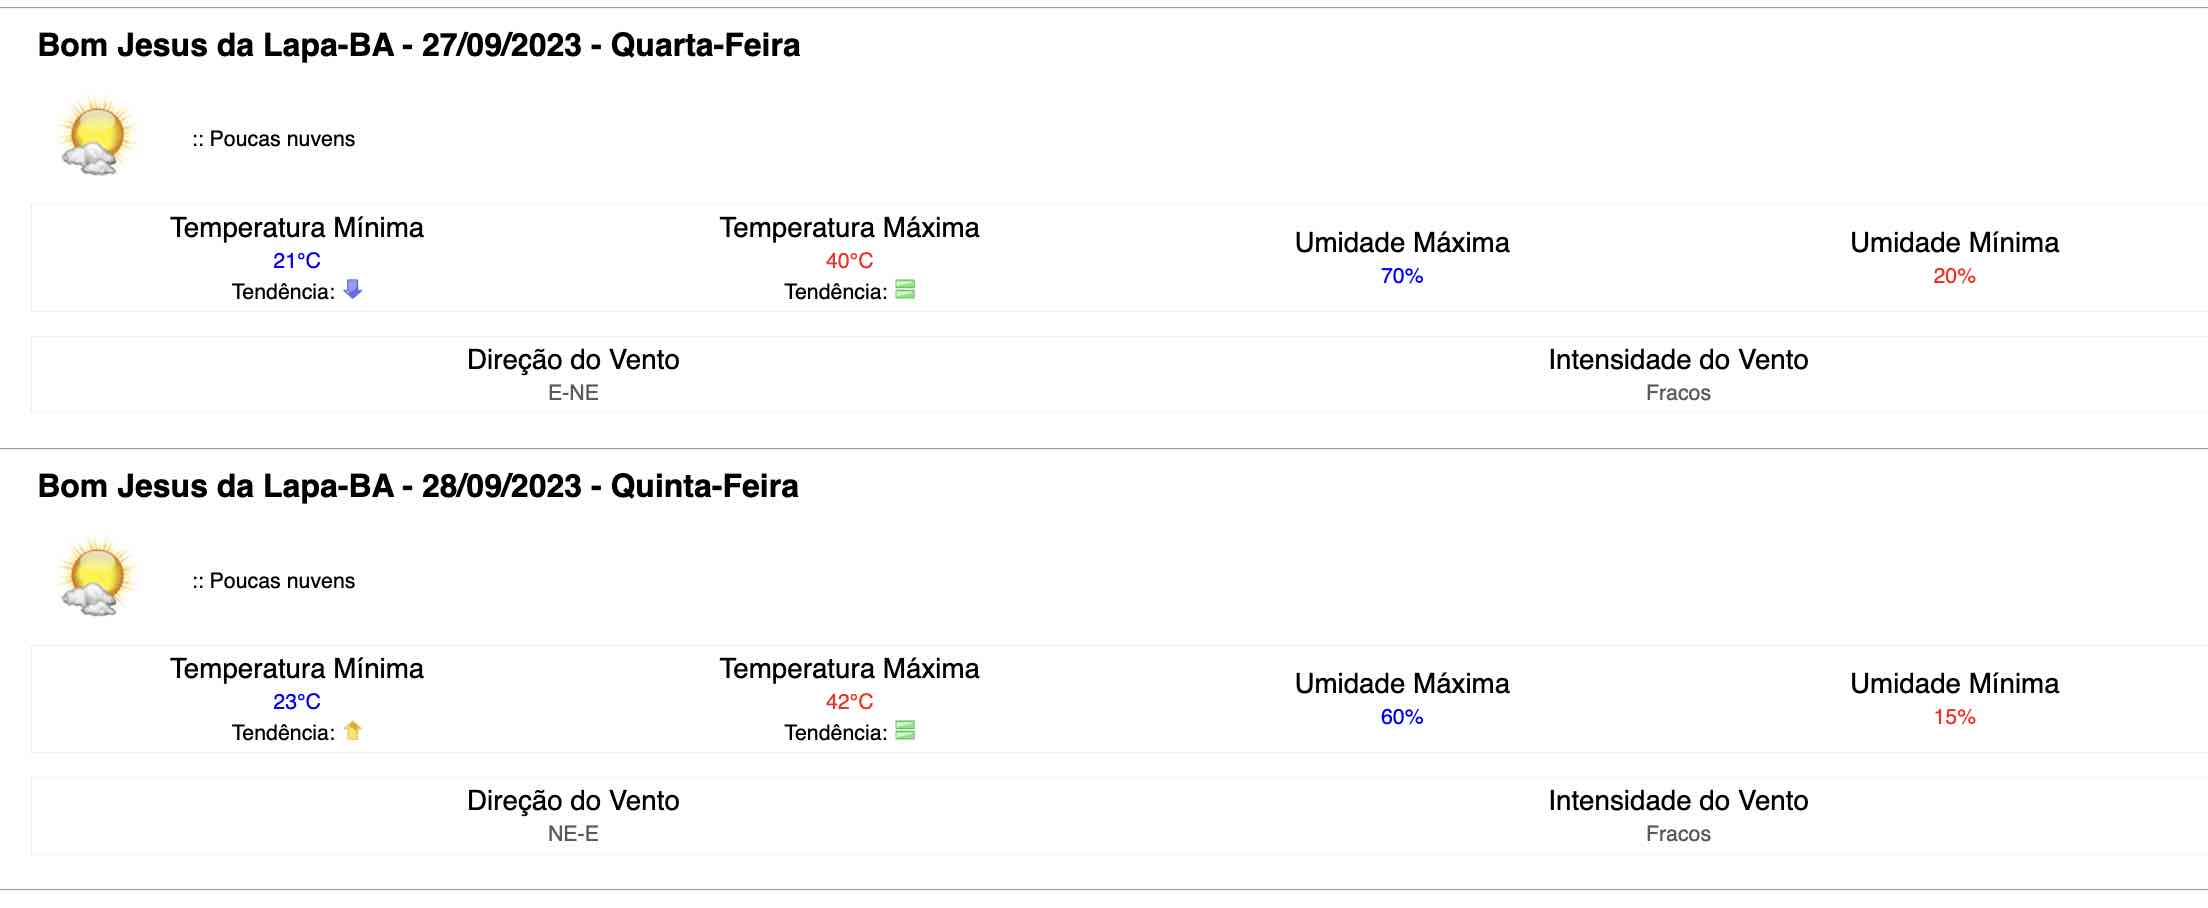Click the 21°C minimum temperature value
The image size is (2208, 908).
click(297, 261)
